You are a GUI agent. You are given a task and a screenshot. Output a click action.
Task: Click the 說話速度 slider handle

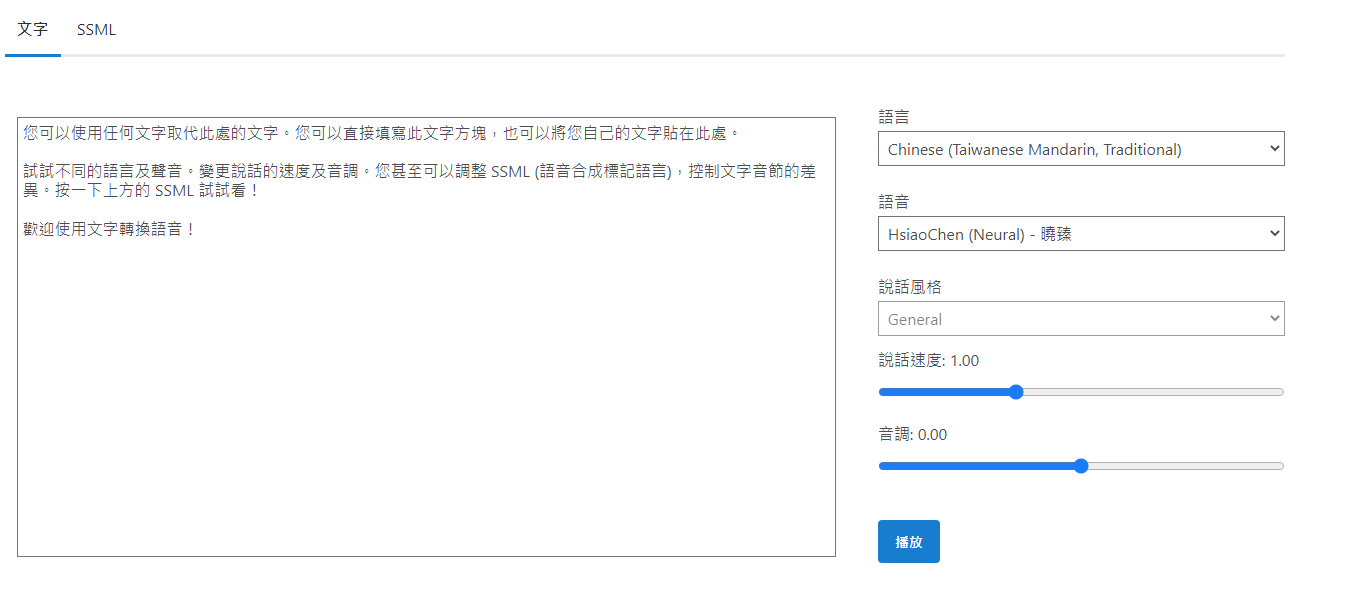pos(1016,392)
